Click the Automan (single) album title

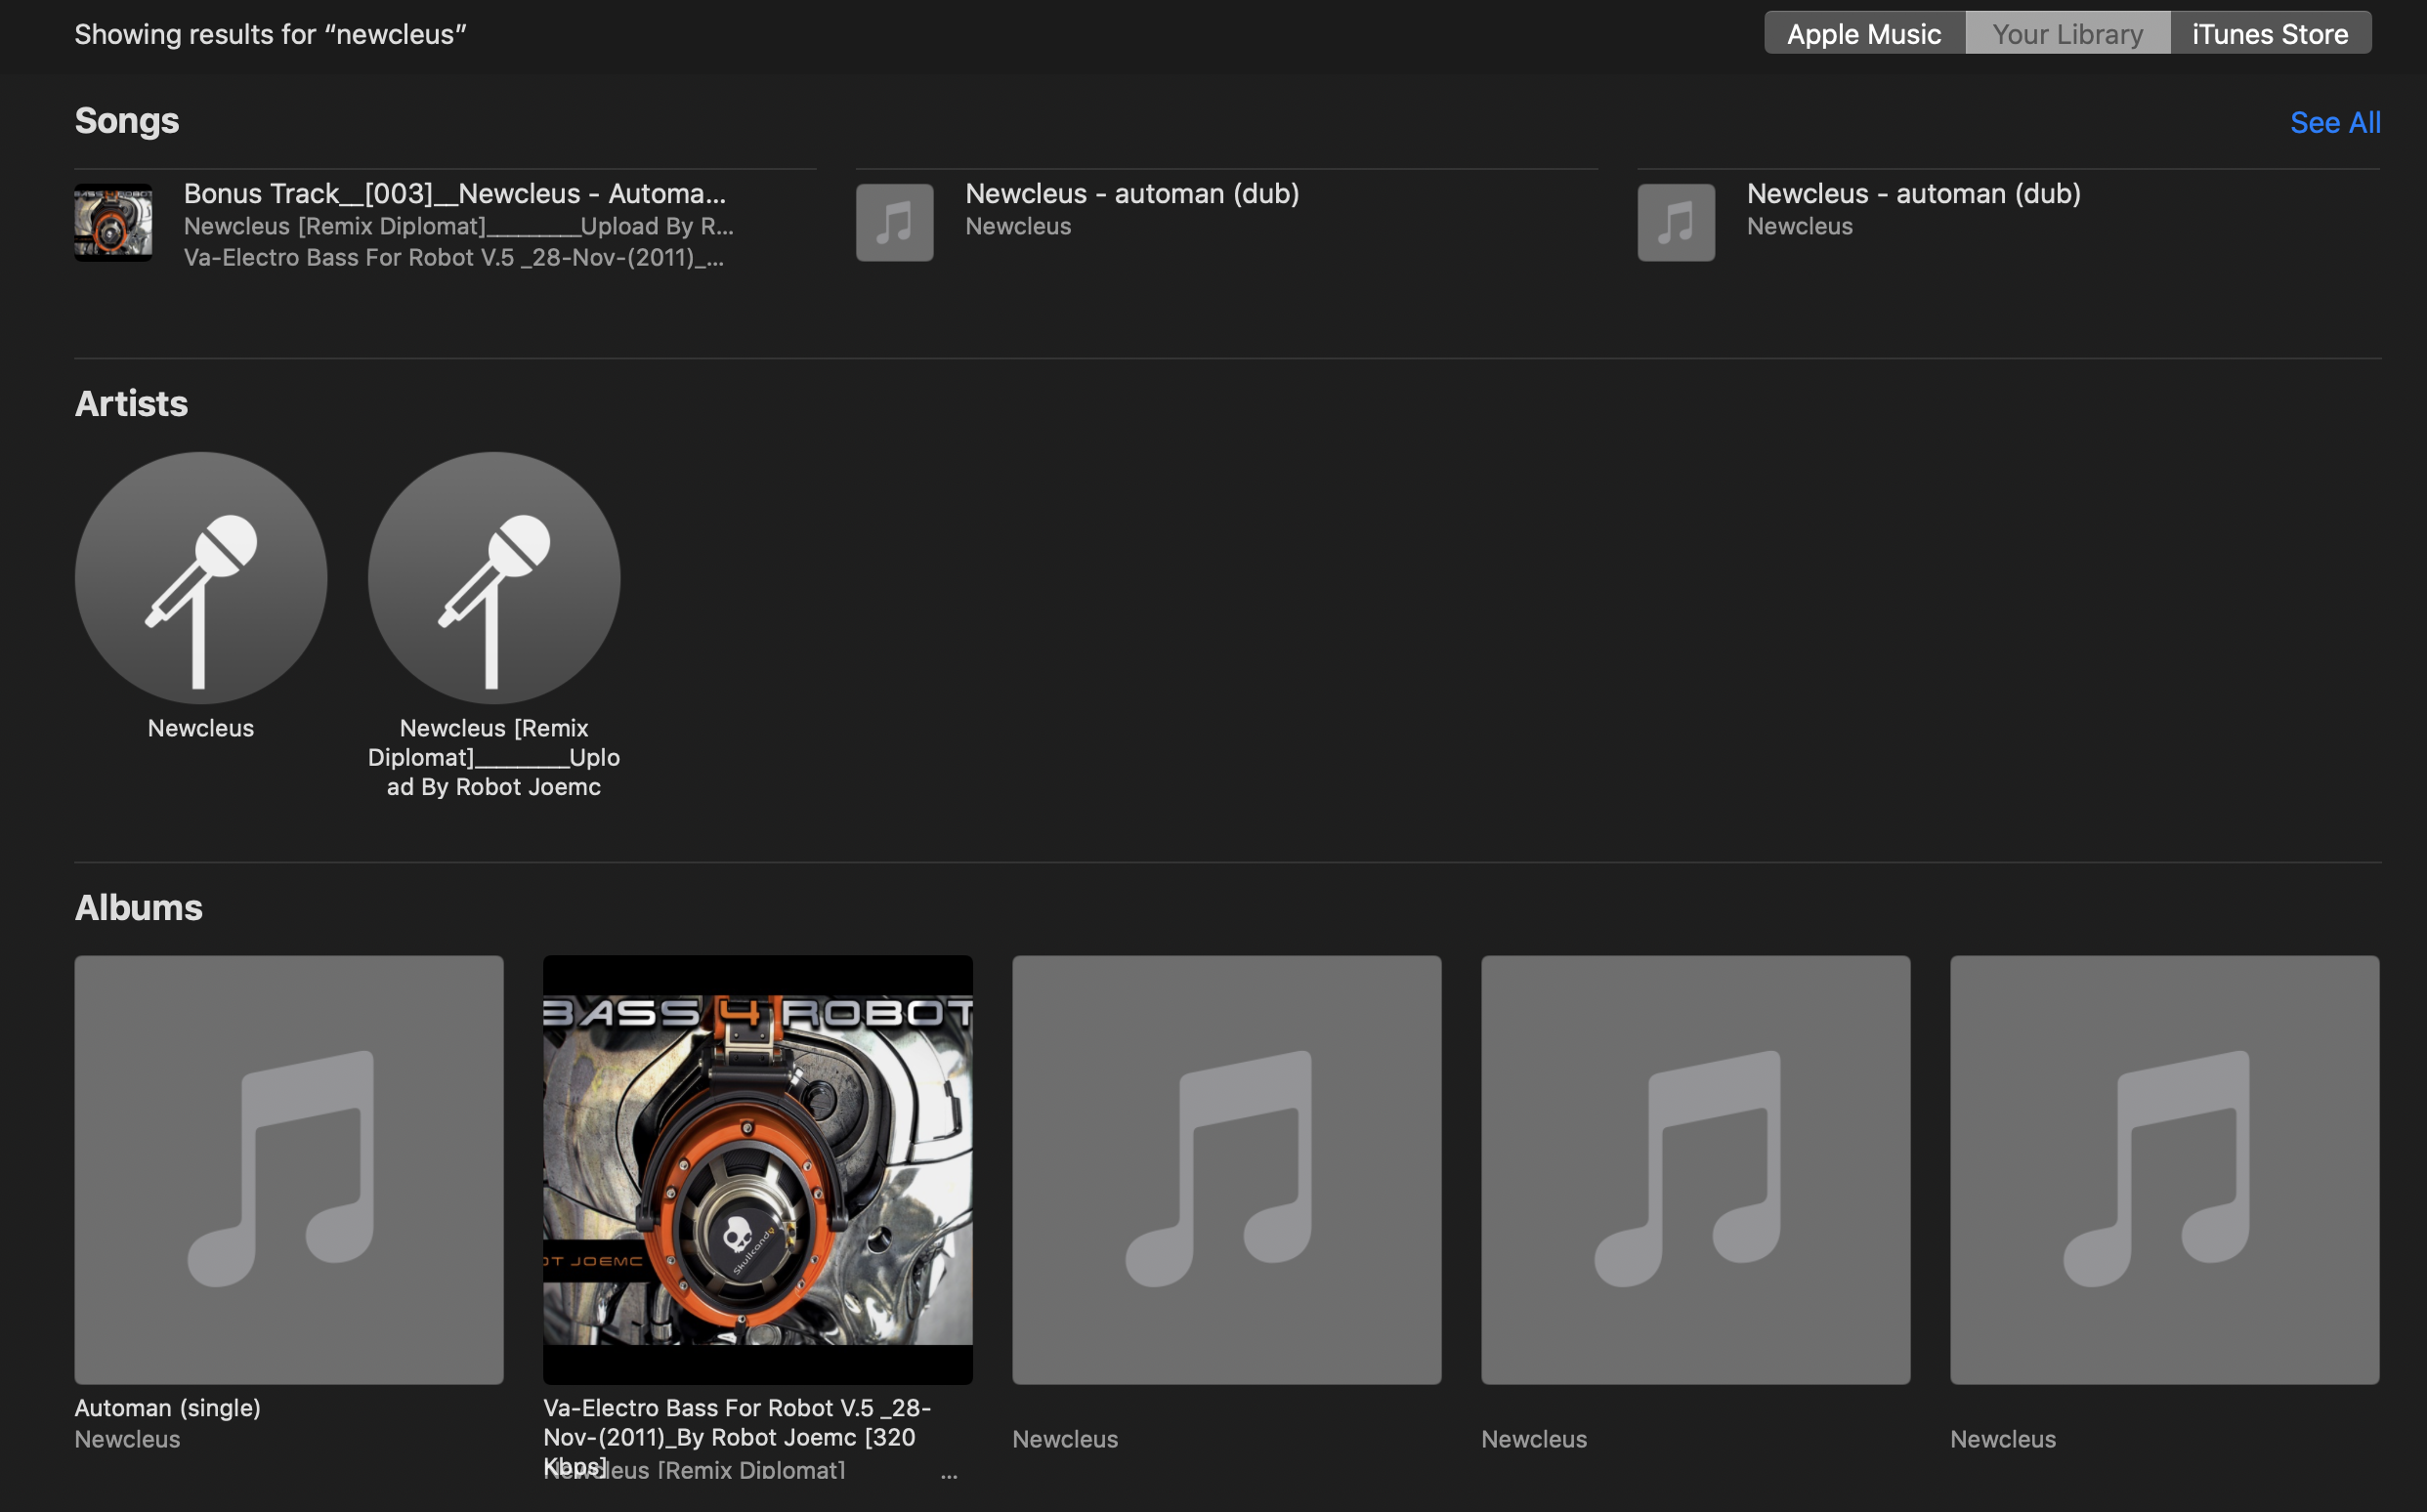168,1408
